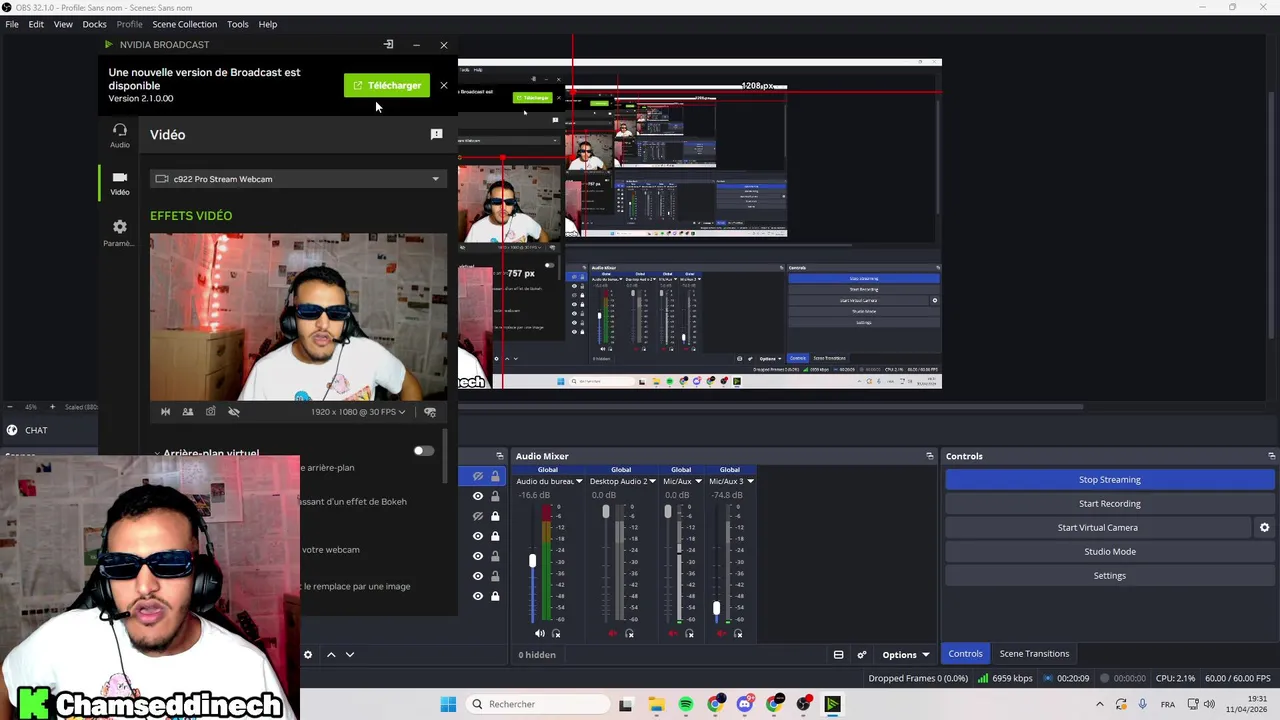Open the Tools menu

coord(237,24)
